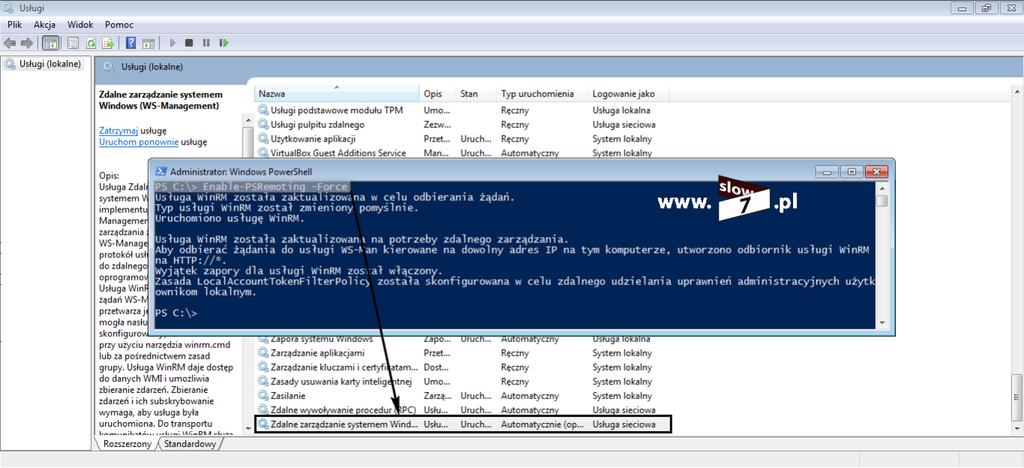Open Help with the blue question-mark icon
Viewport: 1024px width, 468px height.
pyautogui.click(x=131, y=43)
